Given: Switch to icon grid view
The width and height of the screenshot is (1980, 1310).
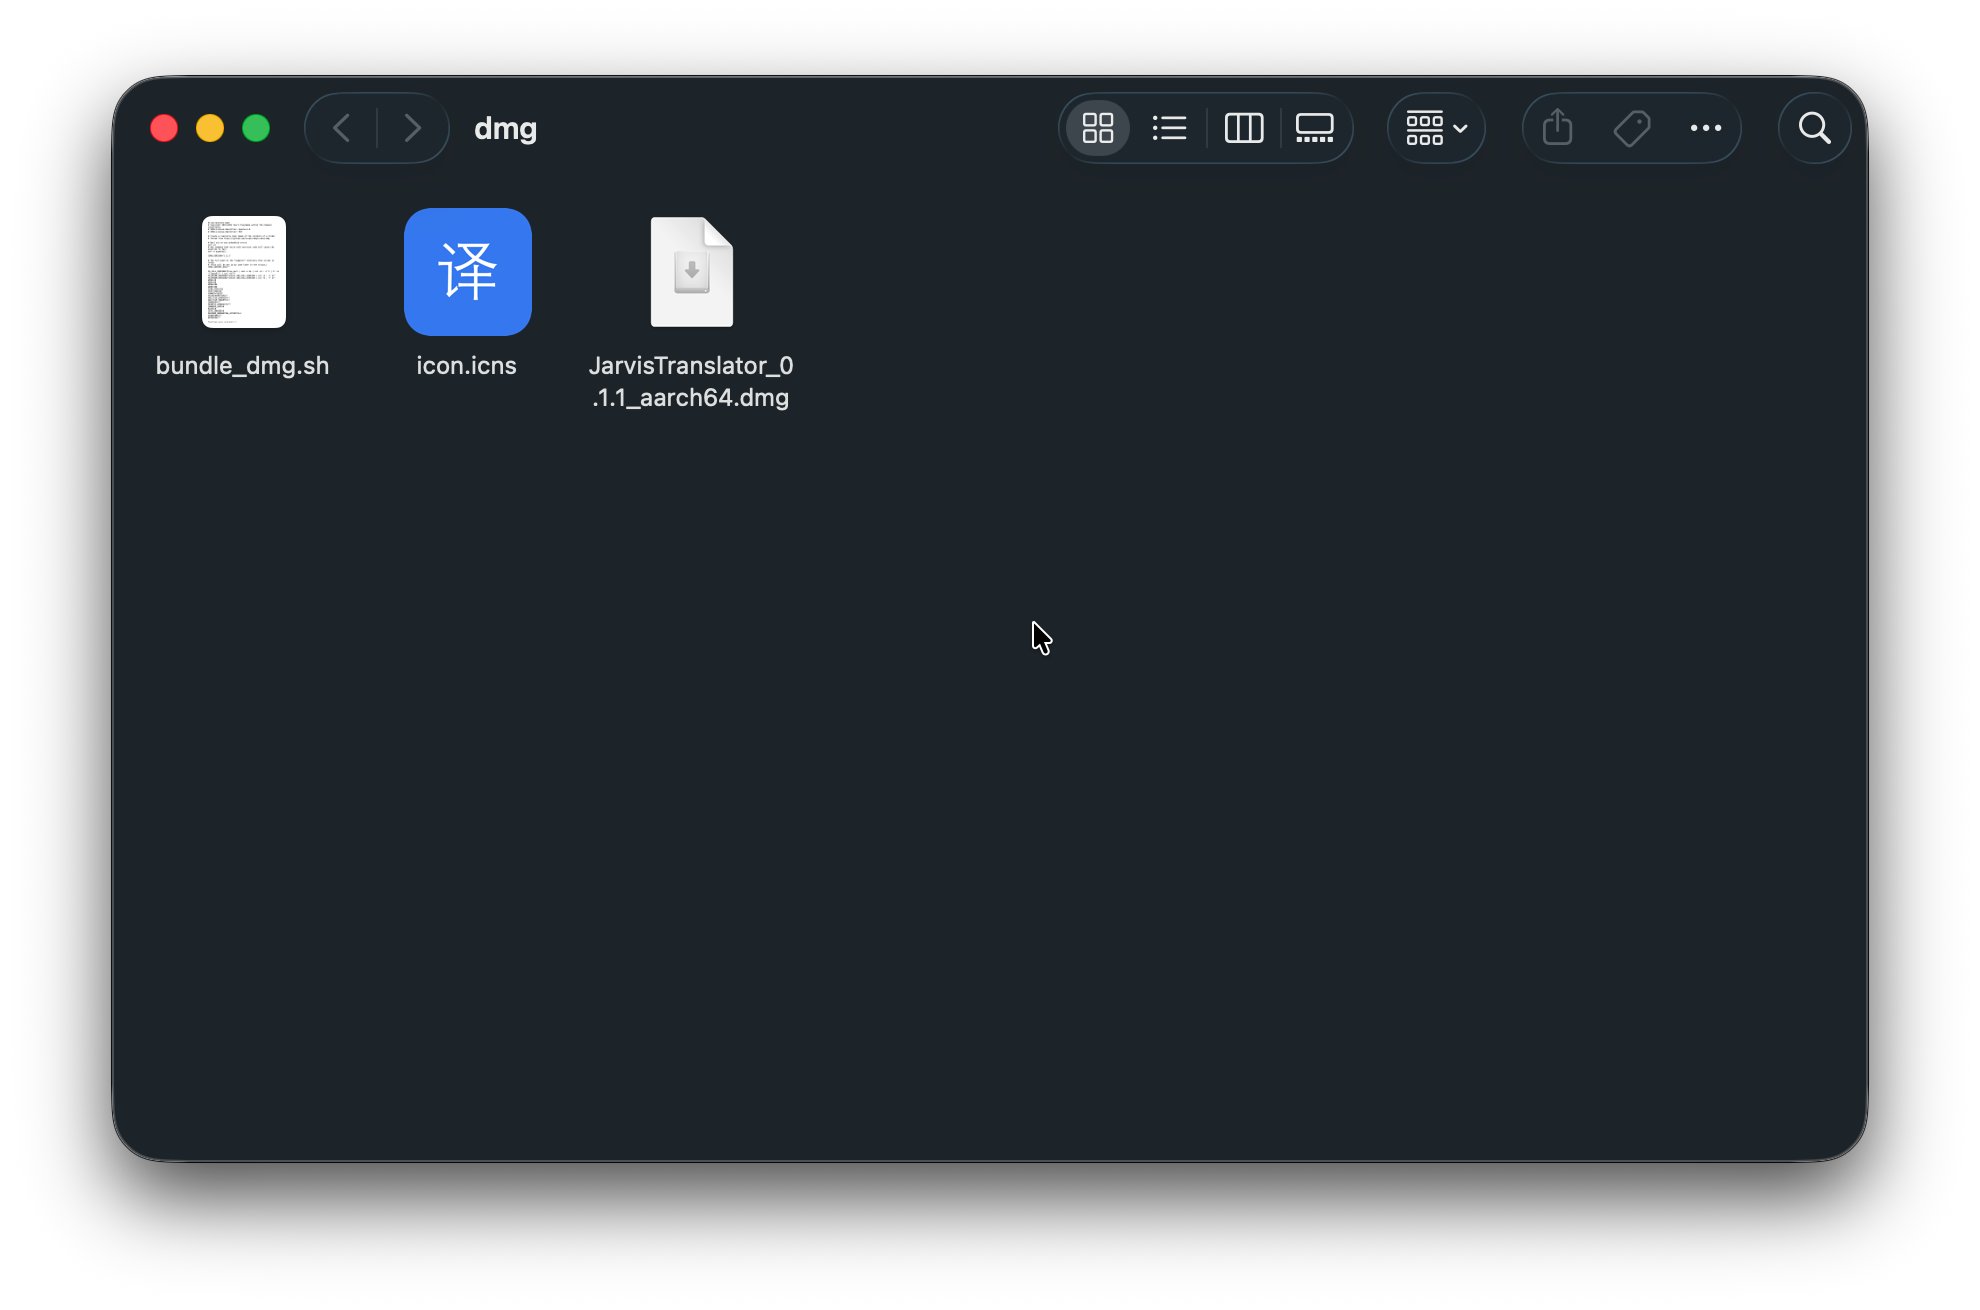Looking at the screenshot, I should click(1097, 128).
